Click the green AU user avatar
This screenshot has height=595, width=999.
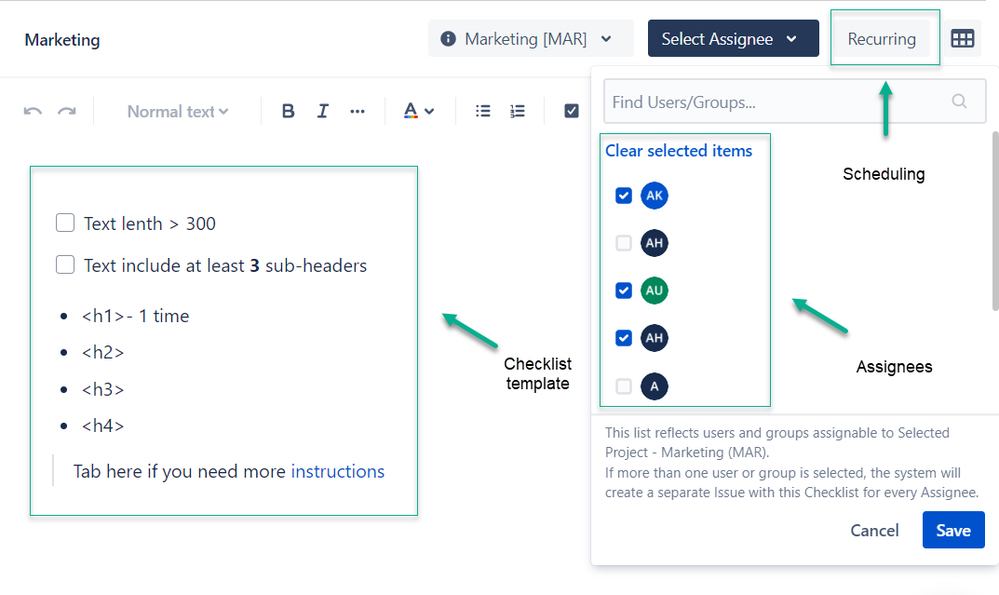tap(654, 290)
